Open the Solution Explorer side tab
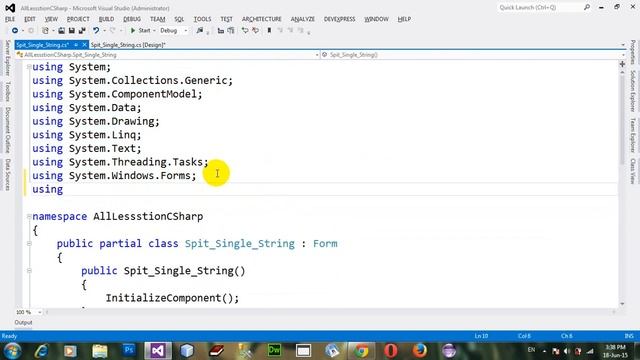The width and height of the screenshot is (640, 360). pyautogui.click(x=633, y=91)
